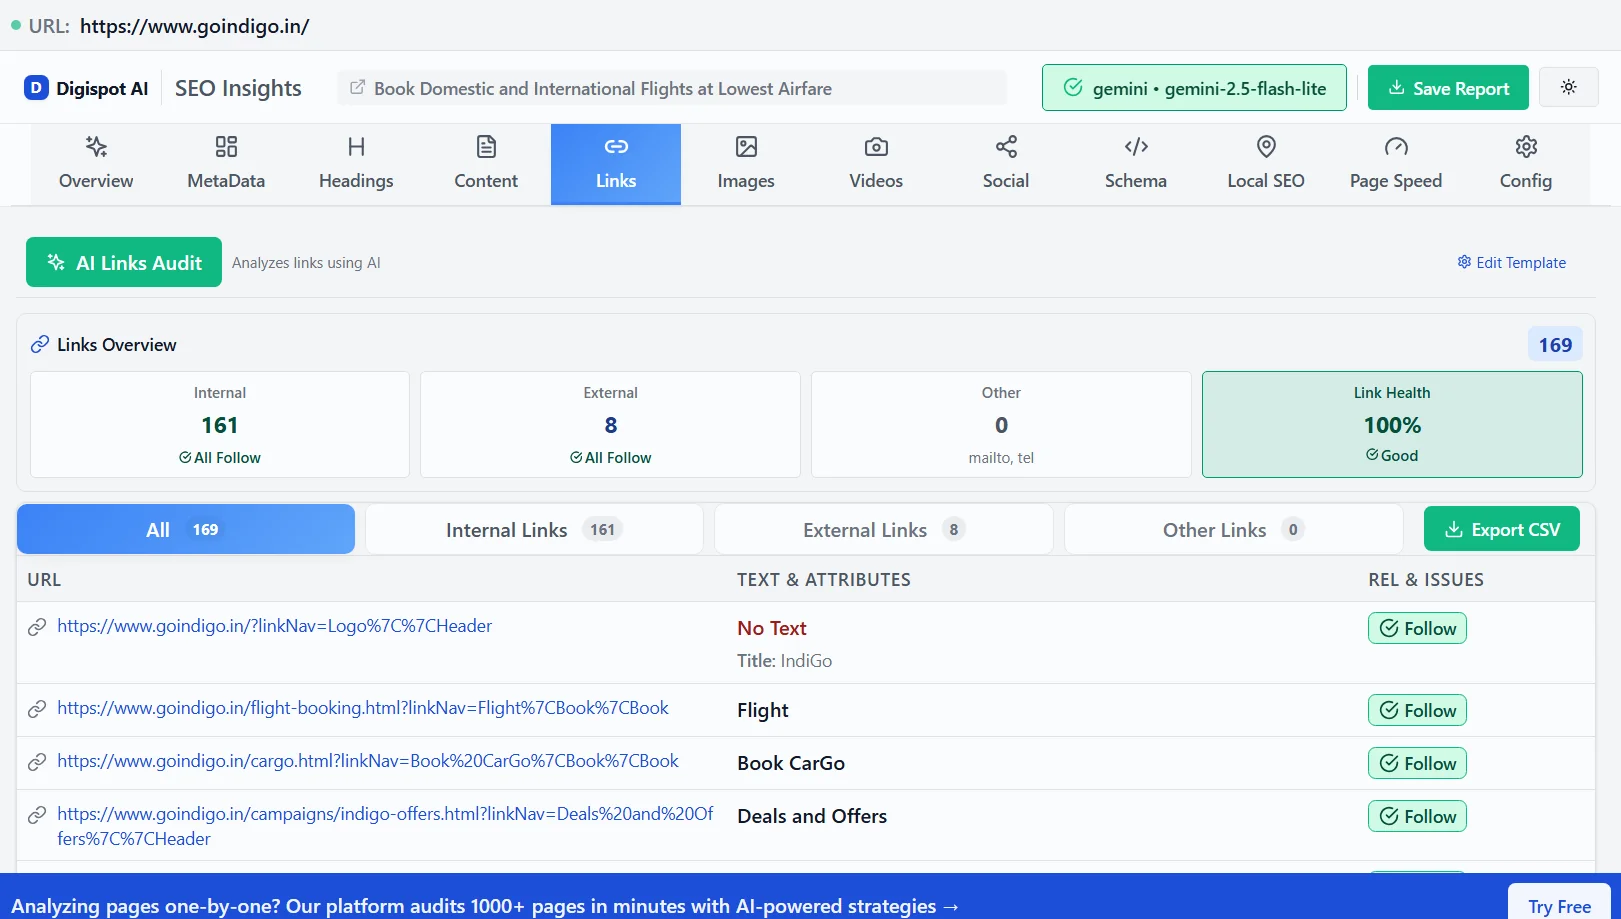
Task: Click the TEXT & ATTRIBUTES column header
Action: point(824,580)
